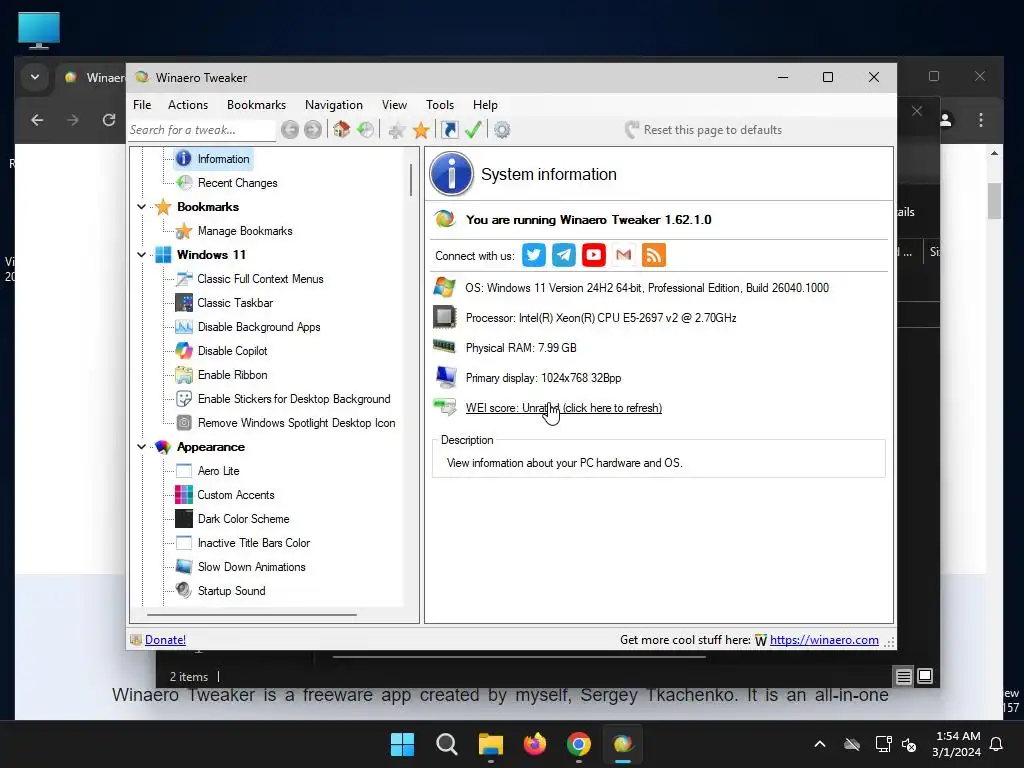Open the Help menu
This screenshot has width=1024, height=768.
pyautogui.click(x=485, y=105)
